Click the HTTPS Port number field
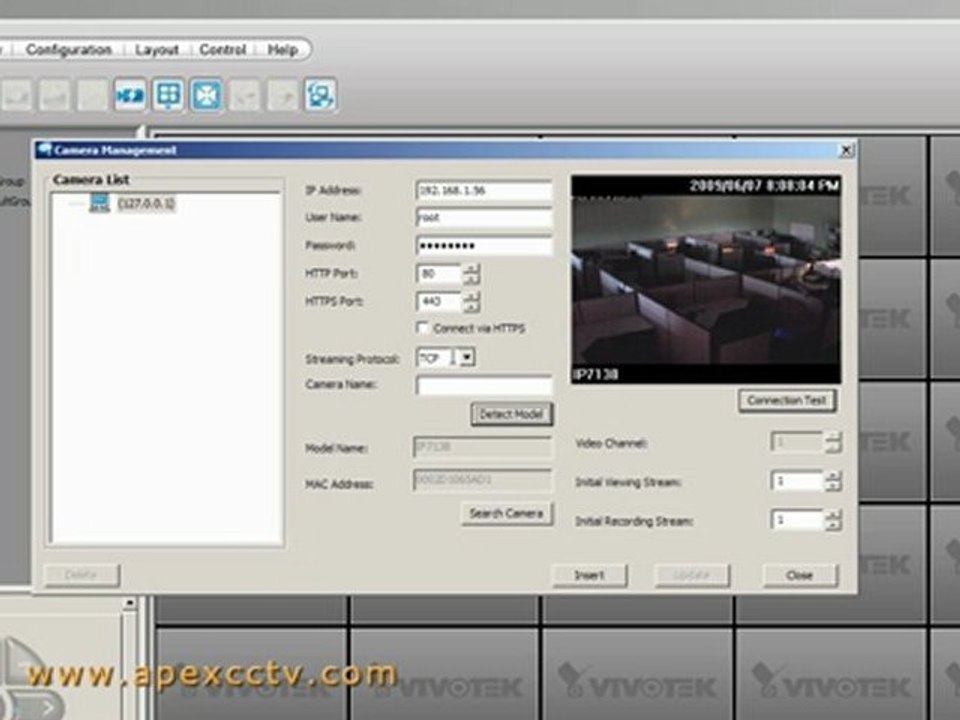 [x=439, y=302]
